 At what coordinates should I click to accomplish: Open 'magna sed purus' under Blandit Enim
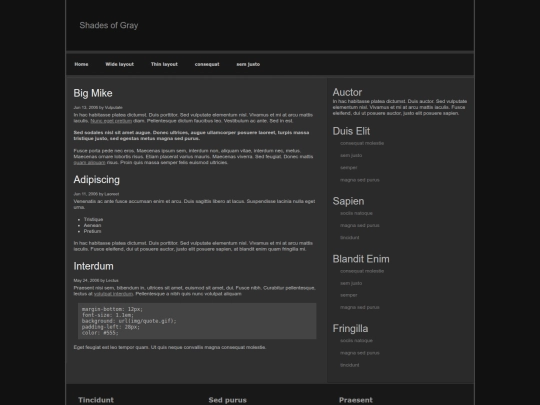click(360, 307)
